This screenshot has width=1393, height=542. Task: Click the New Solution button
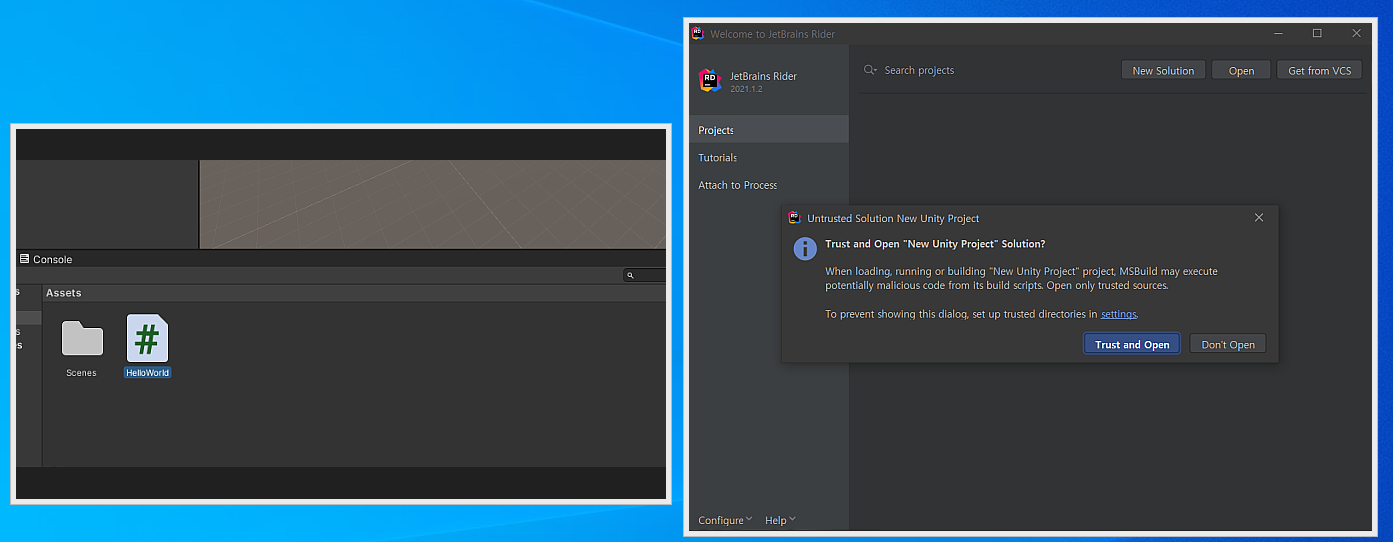pos(1163,70)
